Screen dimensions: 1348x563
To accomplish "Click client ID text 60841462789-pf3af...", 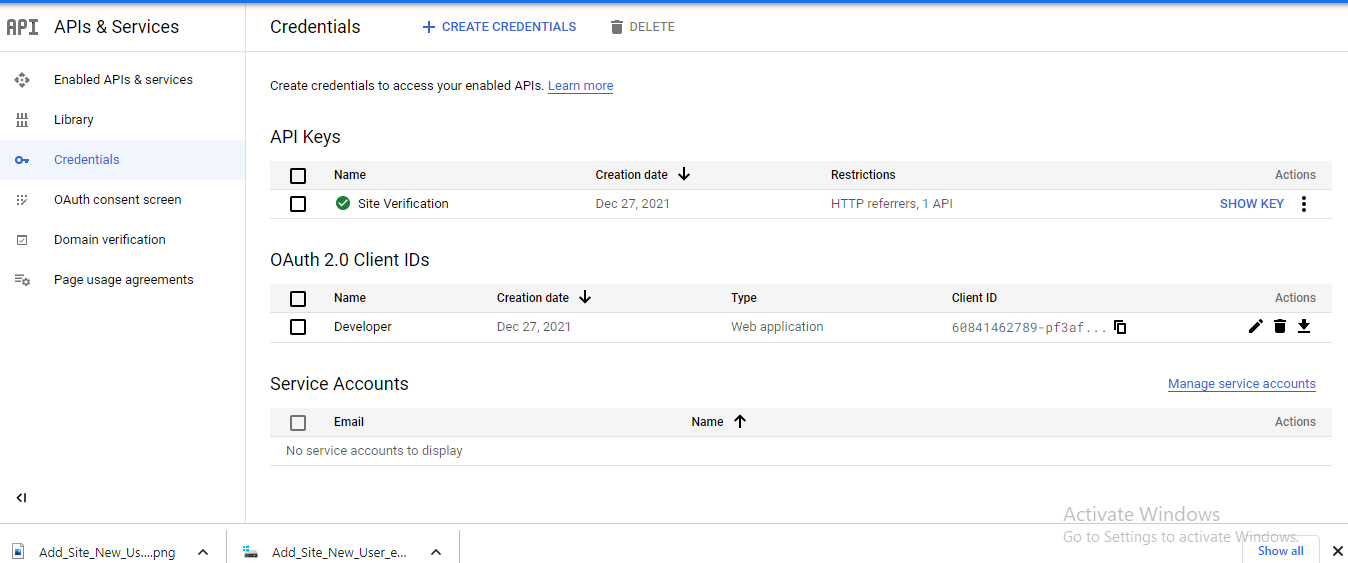I will (1029, 327).
